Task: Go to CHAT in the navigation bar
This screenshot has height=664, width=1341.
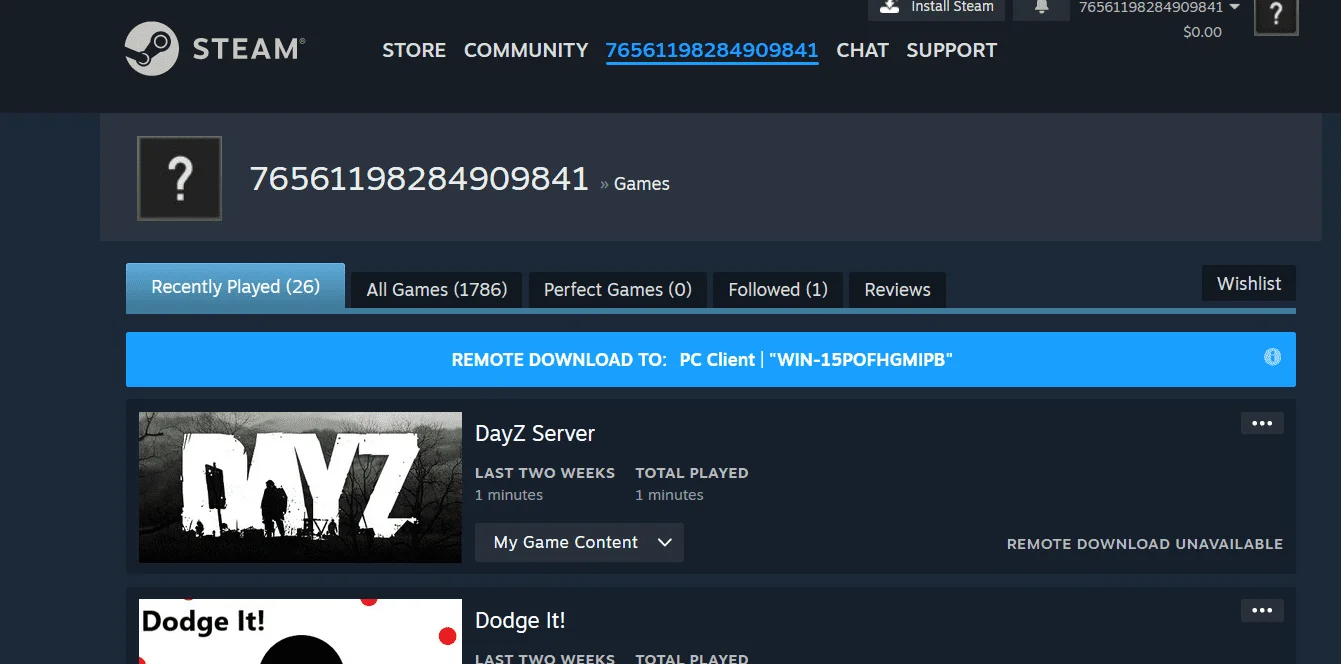Action: click(862, 50)
